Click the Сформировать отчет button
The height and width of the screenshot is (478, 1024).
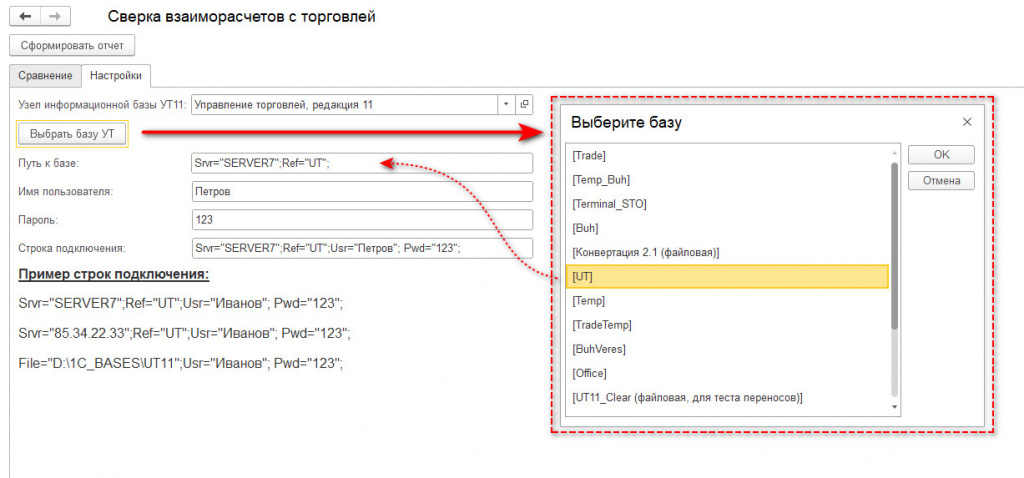[x=72, y=46]
